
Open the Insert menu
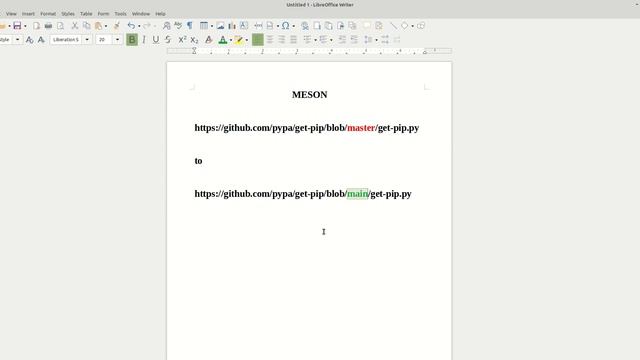tap(28, 13)
